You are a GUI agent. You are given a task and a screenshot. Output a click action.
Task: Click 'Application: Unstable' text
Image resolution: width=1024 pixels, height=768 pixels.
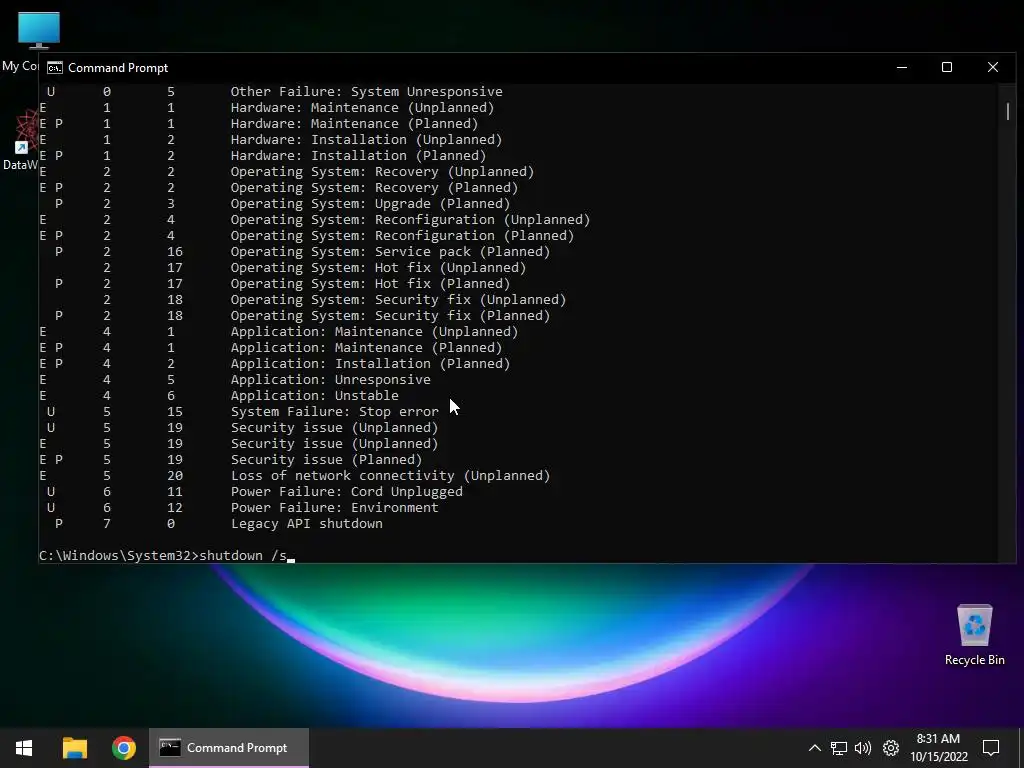314,396
